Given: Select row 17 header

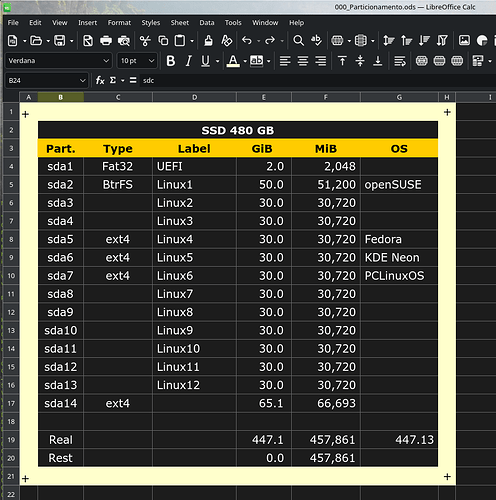Looking at the screenshot, I should pyautogui.click(x=11, y=403).
